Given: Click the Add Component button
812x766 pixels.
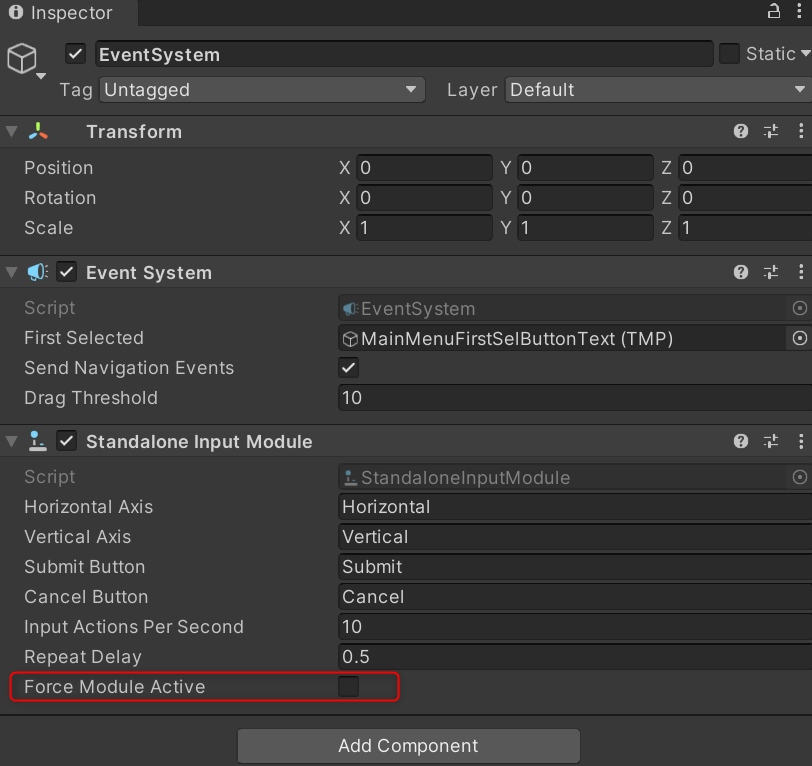Looking at the screenshot, I should 408,746.
